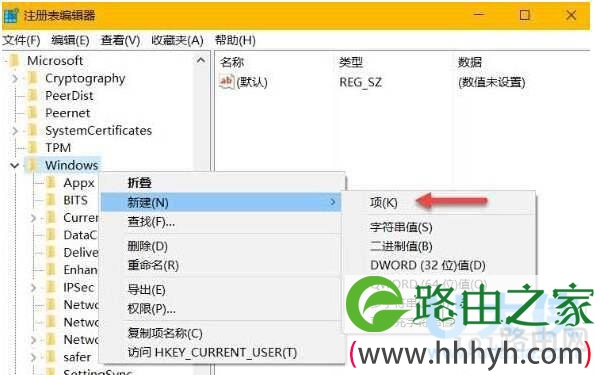Click the tree scrollbar up arrow
595x375 pixels.
(x=201, y=61)
